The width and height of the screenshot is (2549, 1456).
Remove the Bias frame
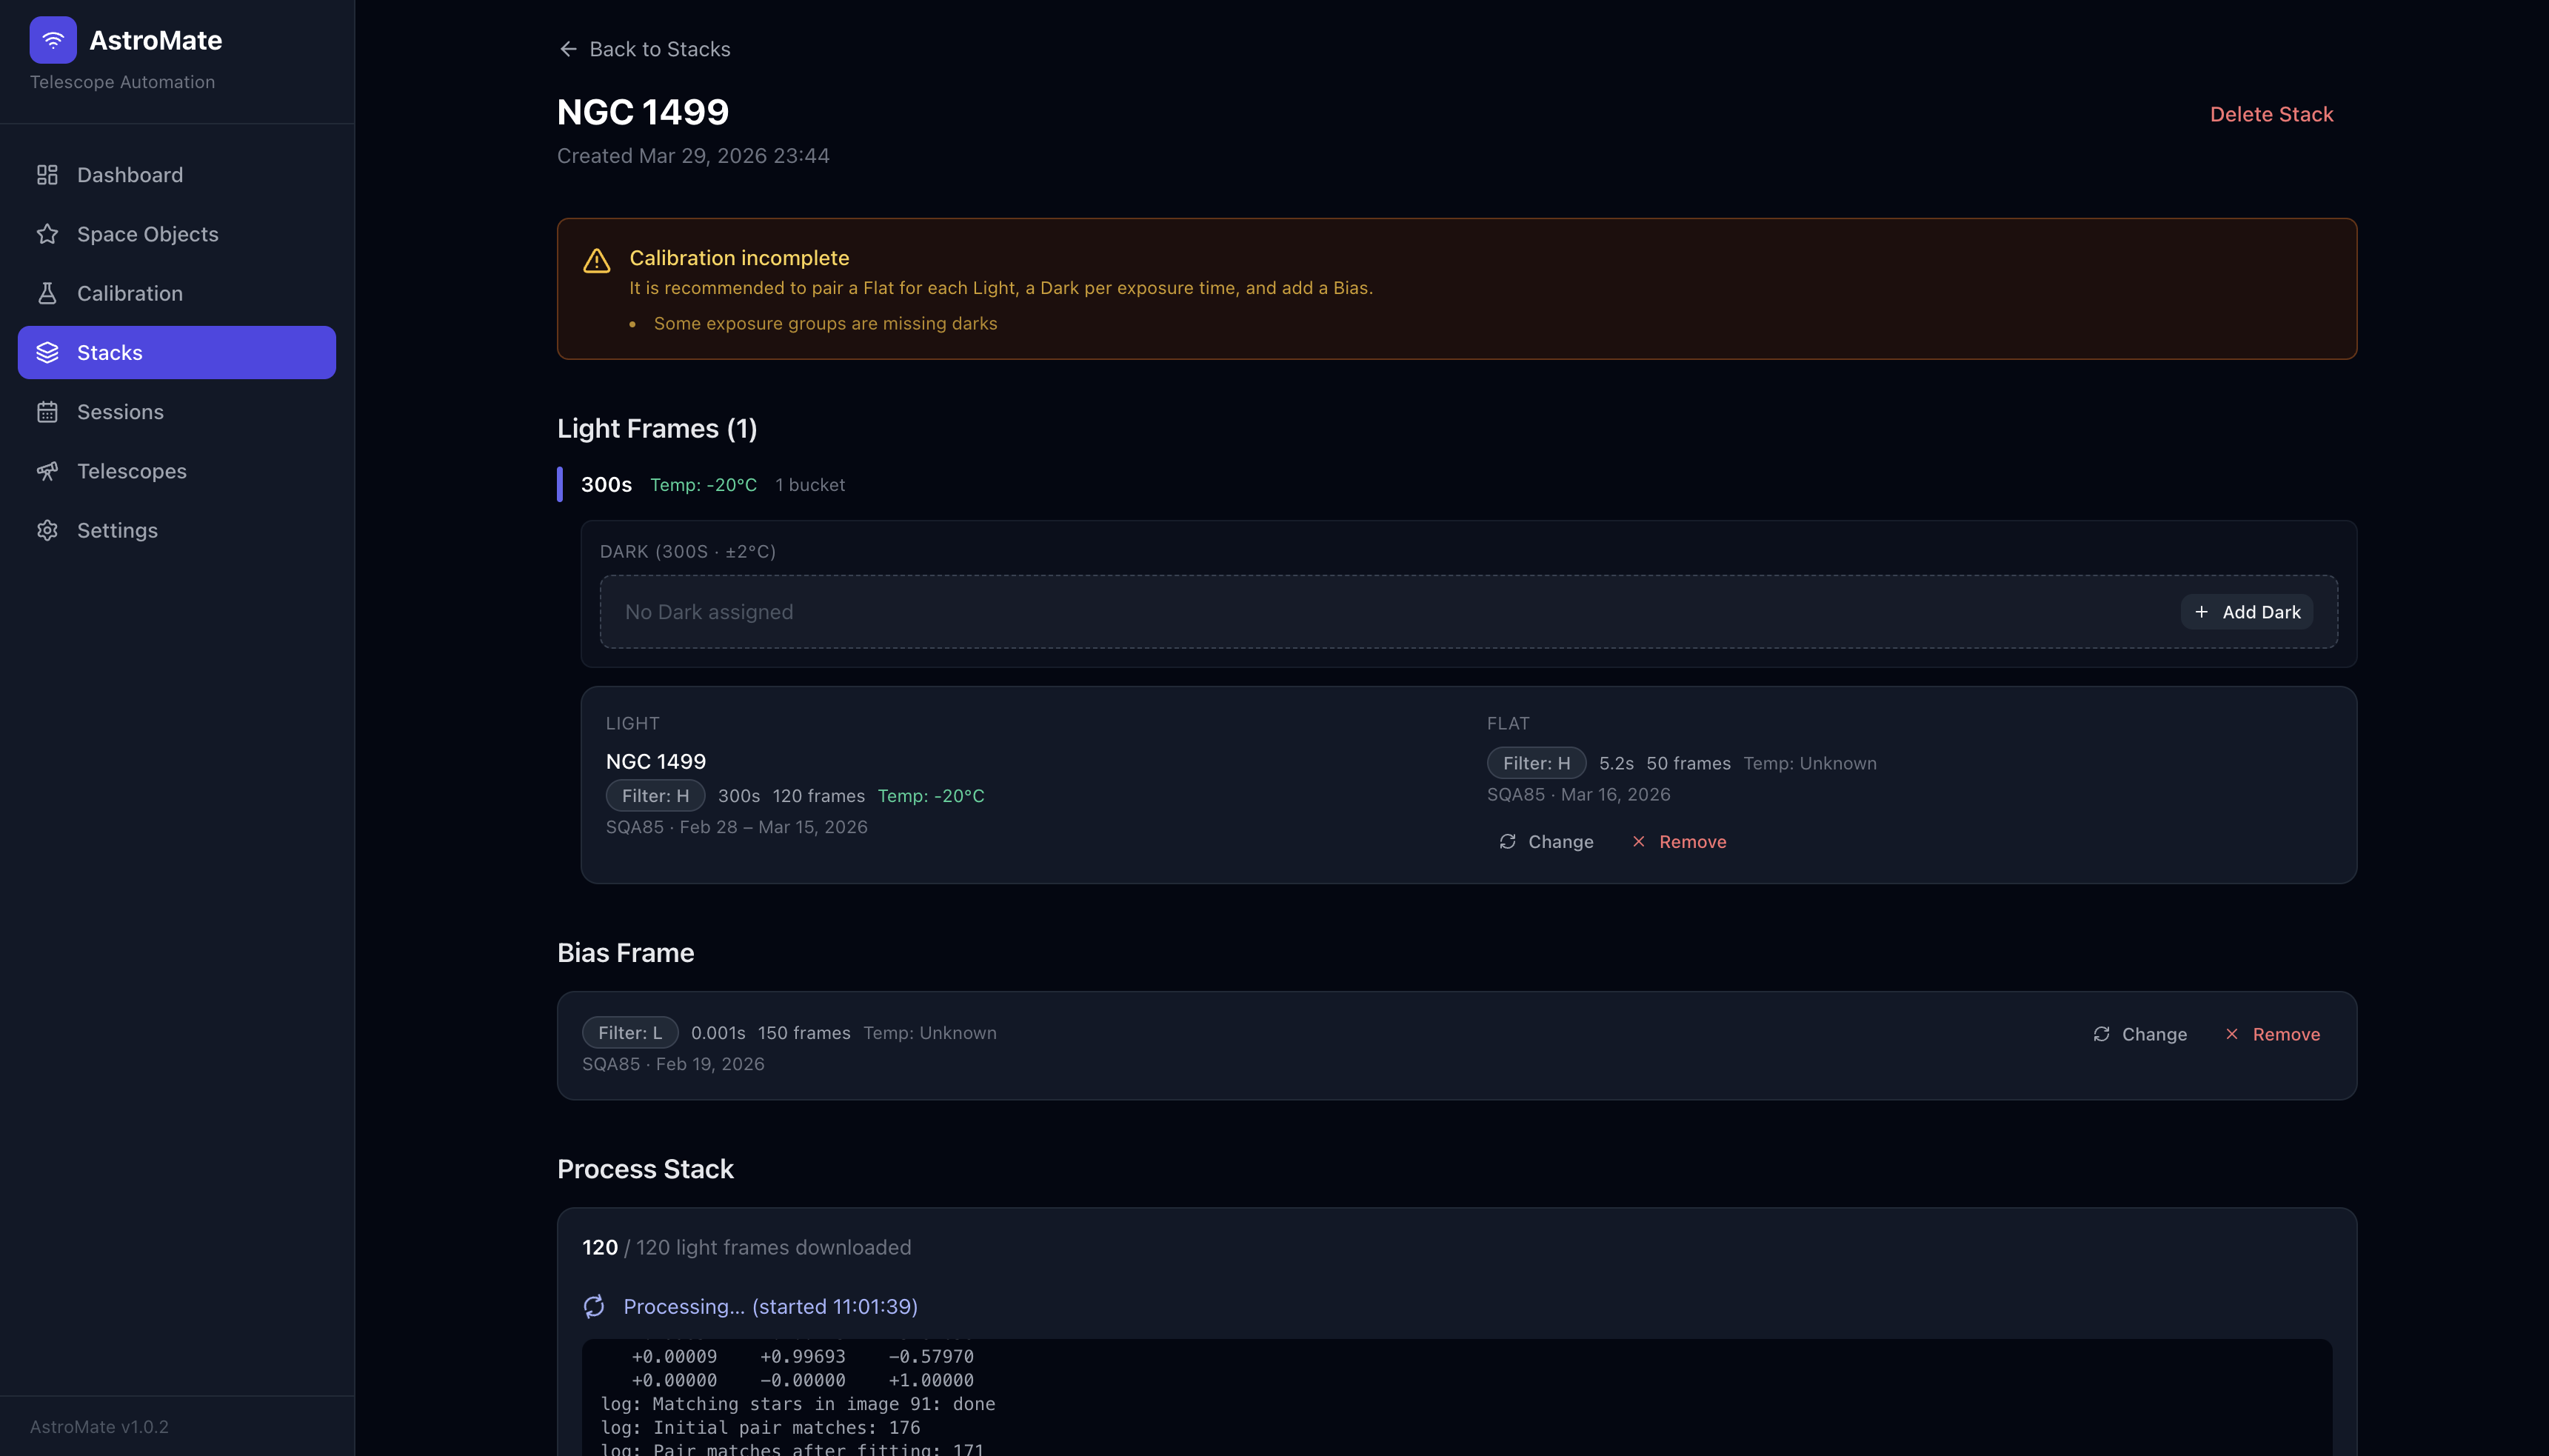coord(2273,1034)
